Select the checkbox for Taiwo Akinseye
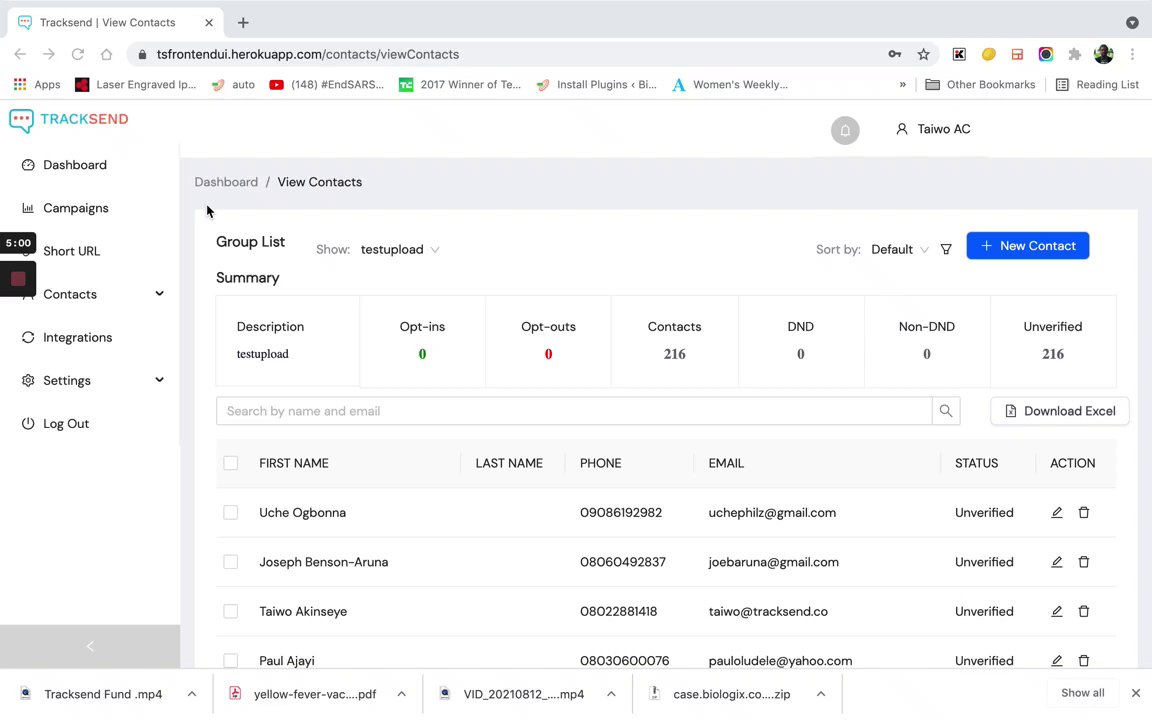 [x=231, y=611]
